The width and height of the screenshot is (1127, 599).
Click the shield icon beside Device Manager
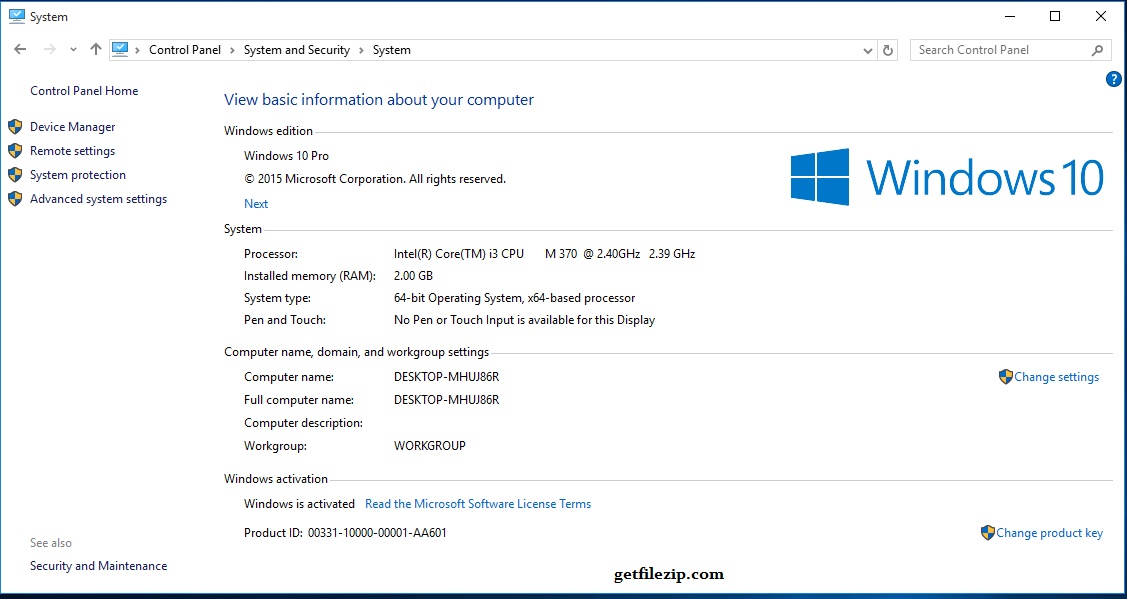(x=15, y=127)
